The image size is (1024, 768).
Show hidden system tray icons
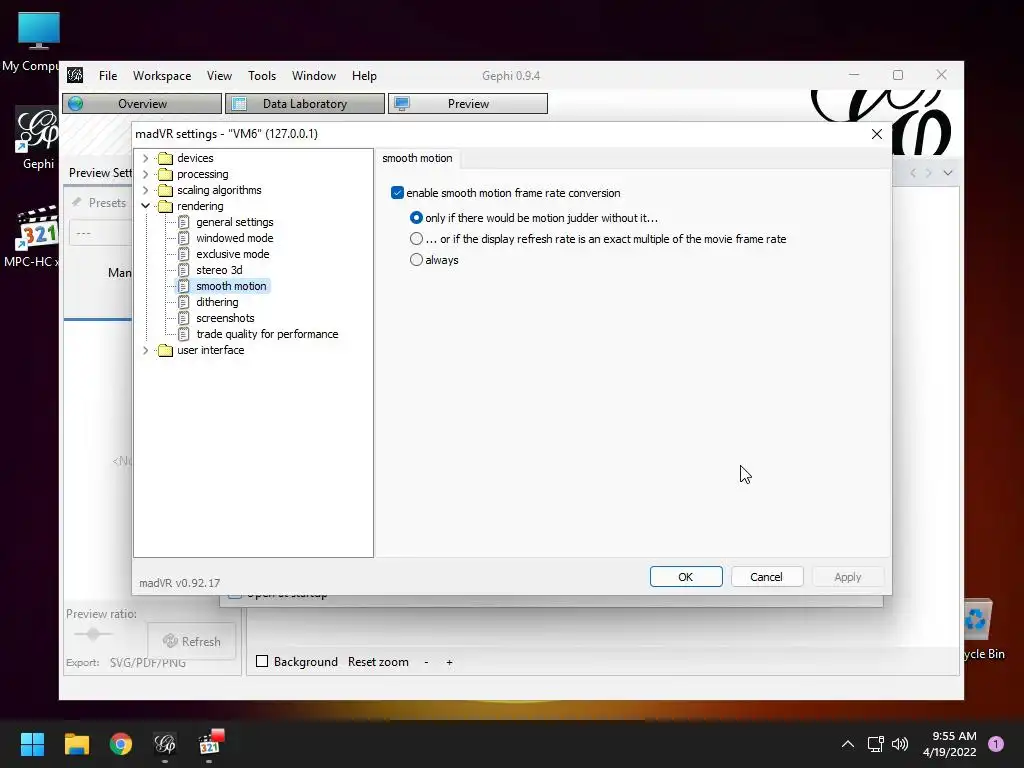848,744
